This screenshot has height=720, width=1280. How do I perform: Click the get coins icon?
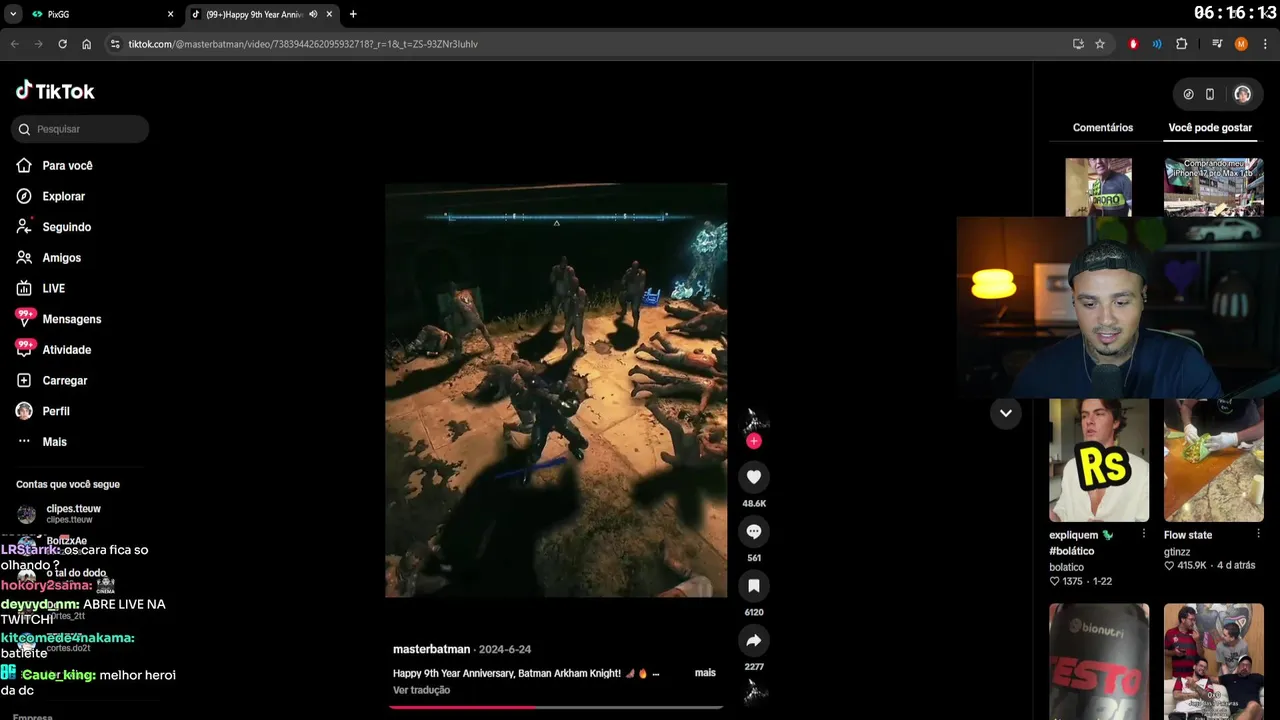pyautogui.click(x=1188, y=94)
